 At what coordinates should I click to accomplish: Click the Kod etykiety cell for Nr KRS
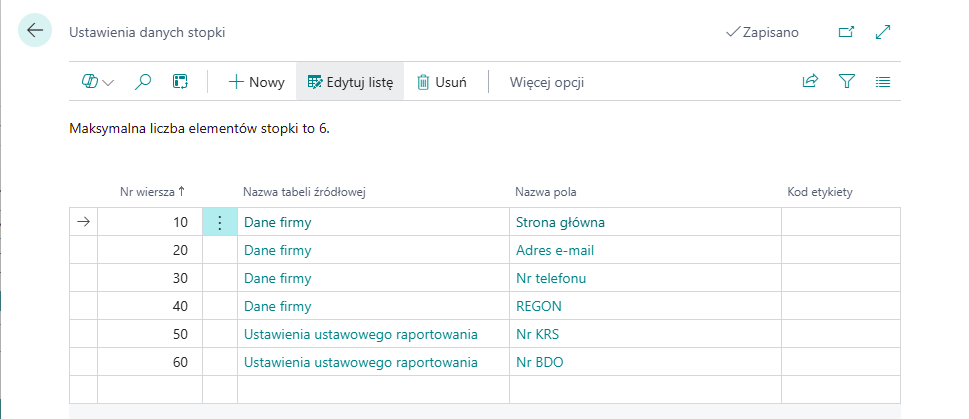pyautogui.click(x=840, y=334)
